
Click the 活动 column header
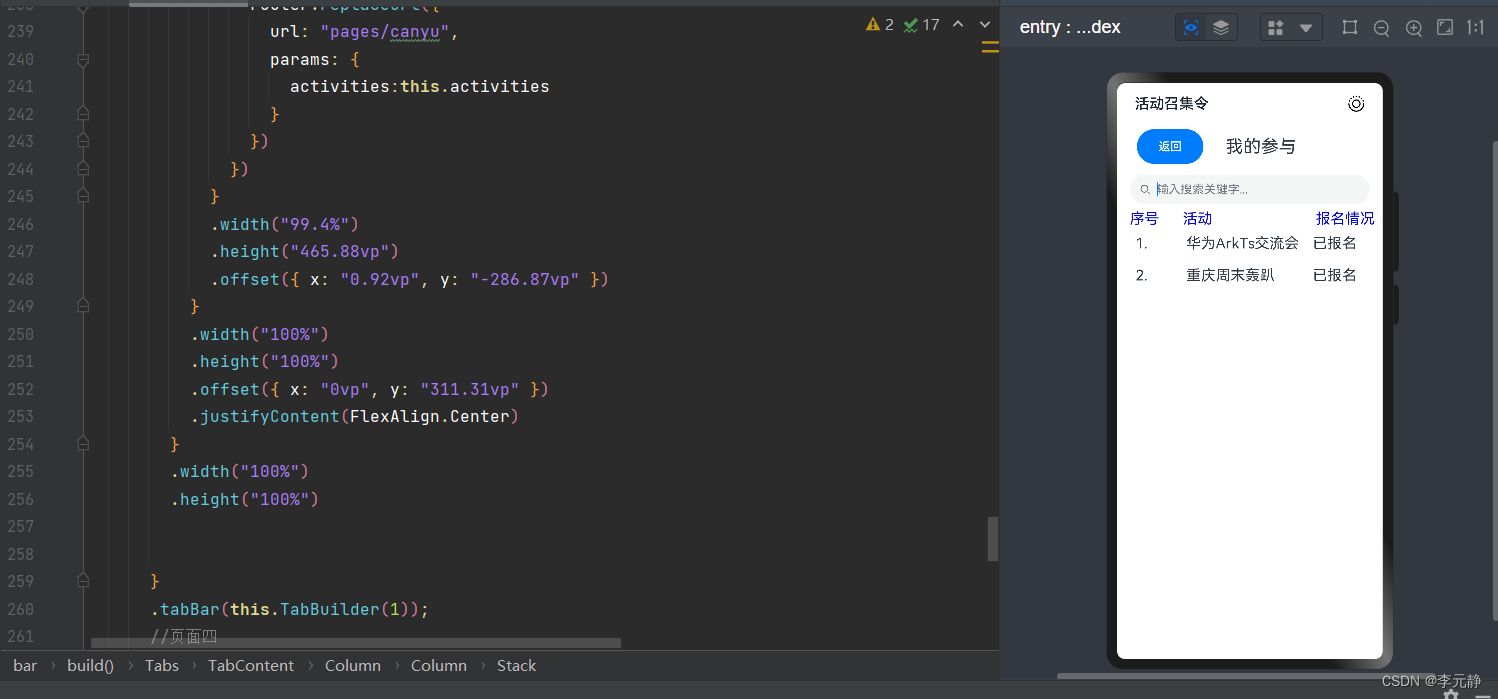click(1197, 218)
